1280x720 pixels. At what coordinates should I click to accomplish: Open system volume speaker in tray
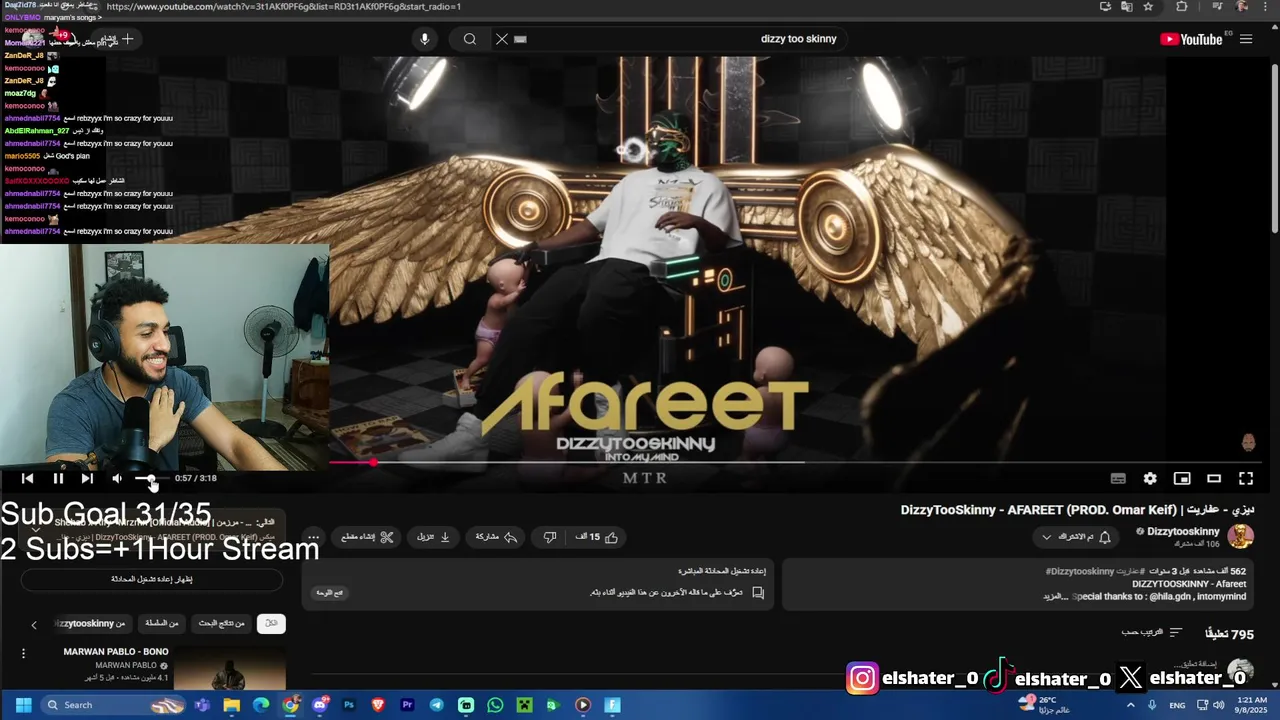[1218, 705]
